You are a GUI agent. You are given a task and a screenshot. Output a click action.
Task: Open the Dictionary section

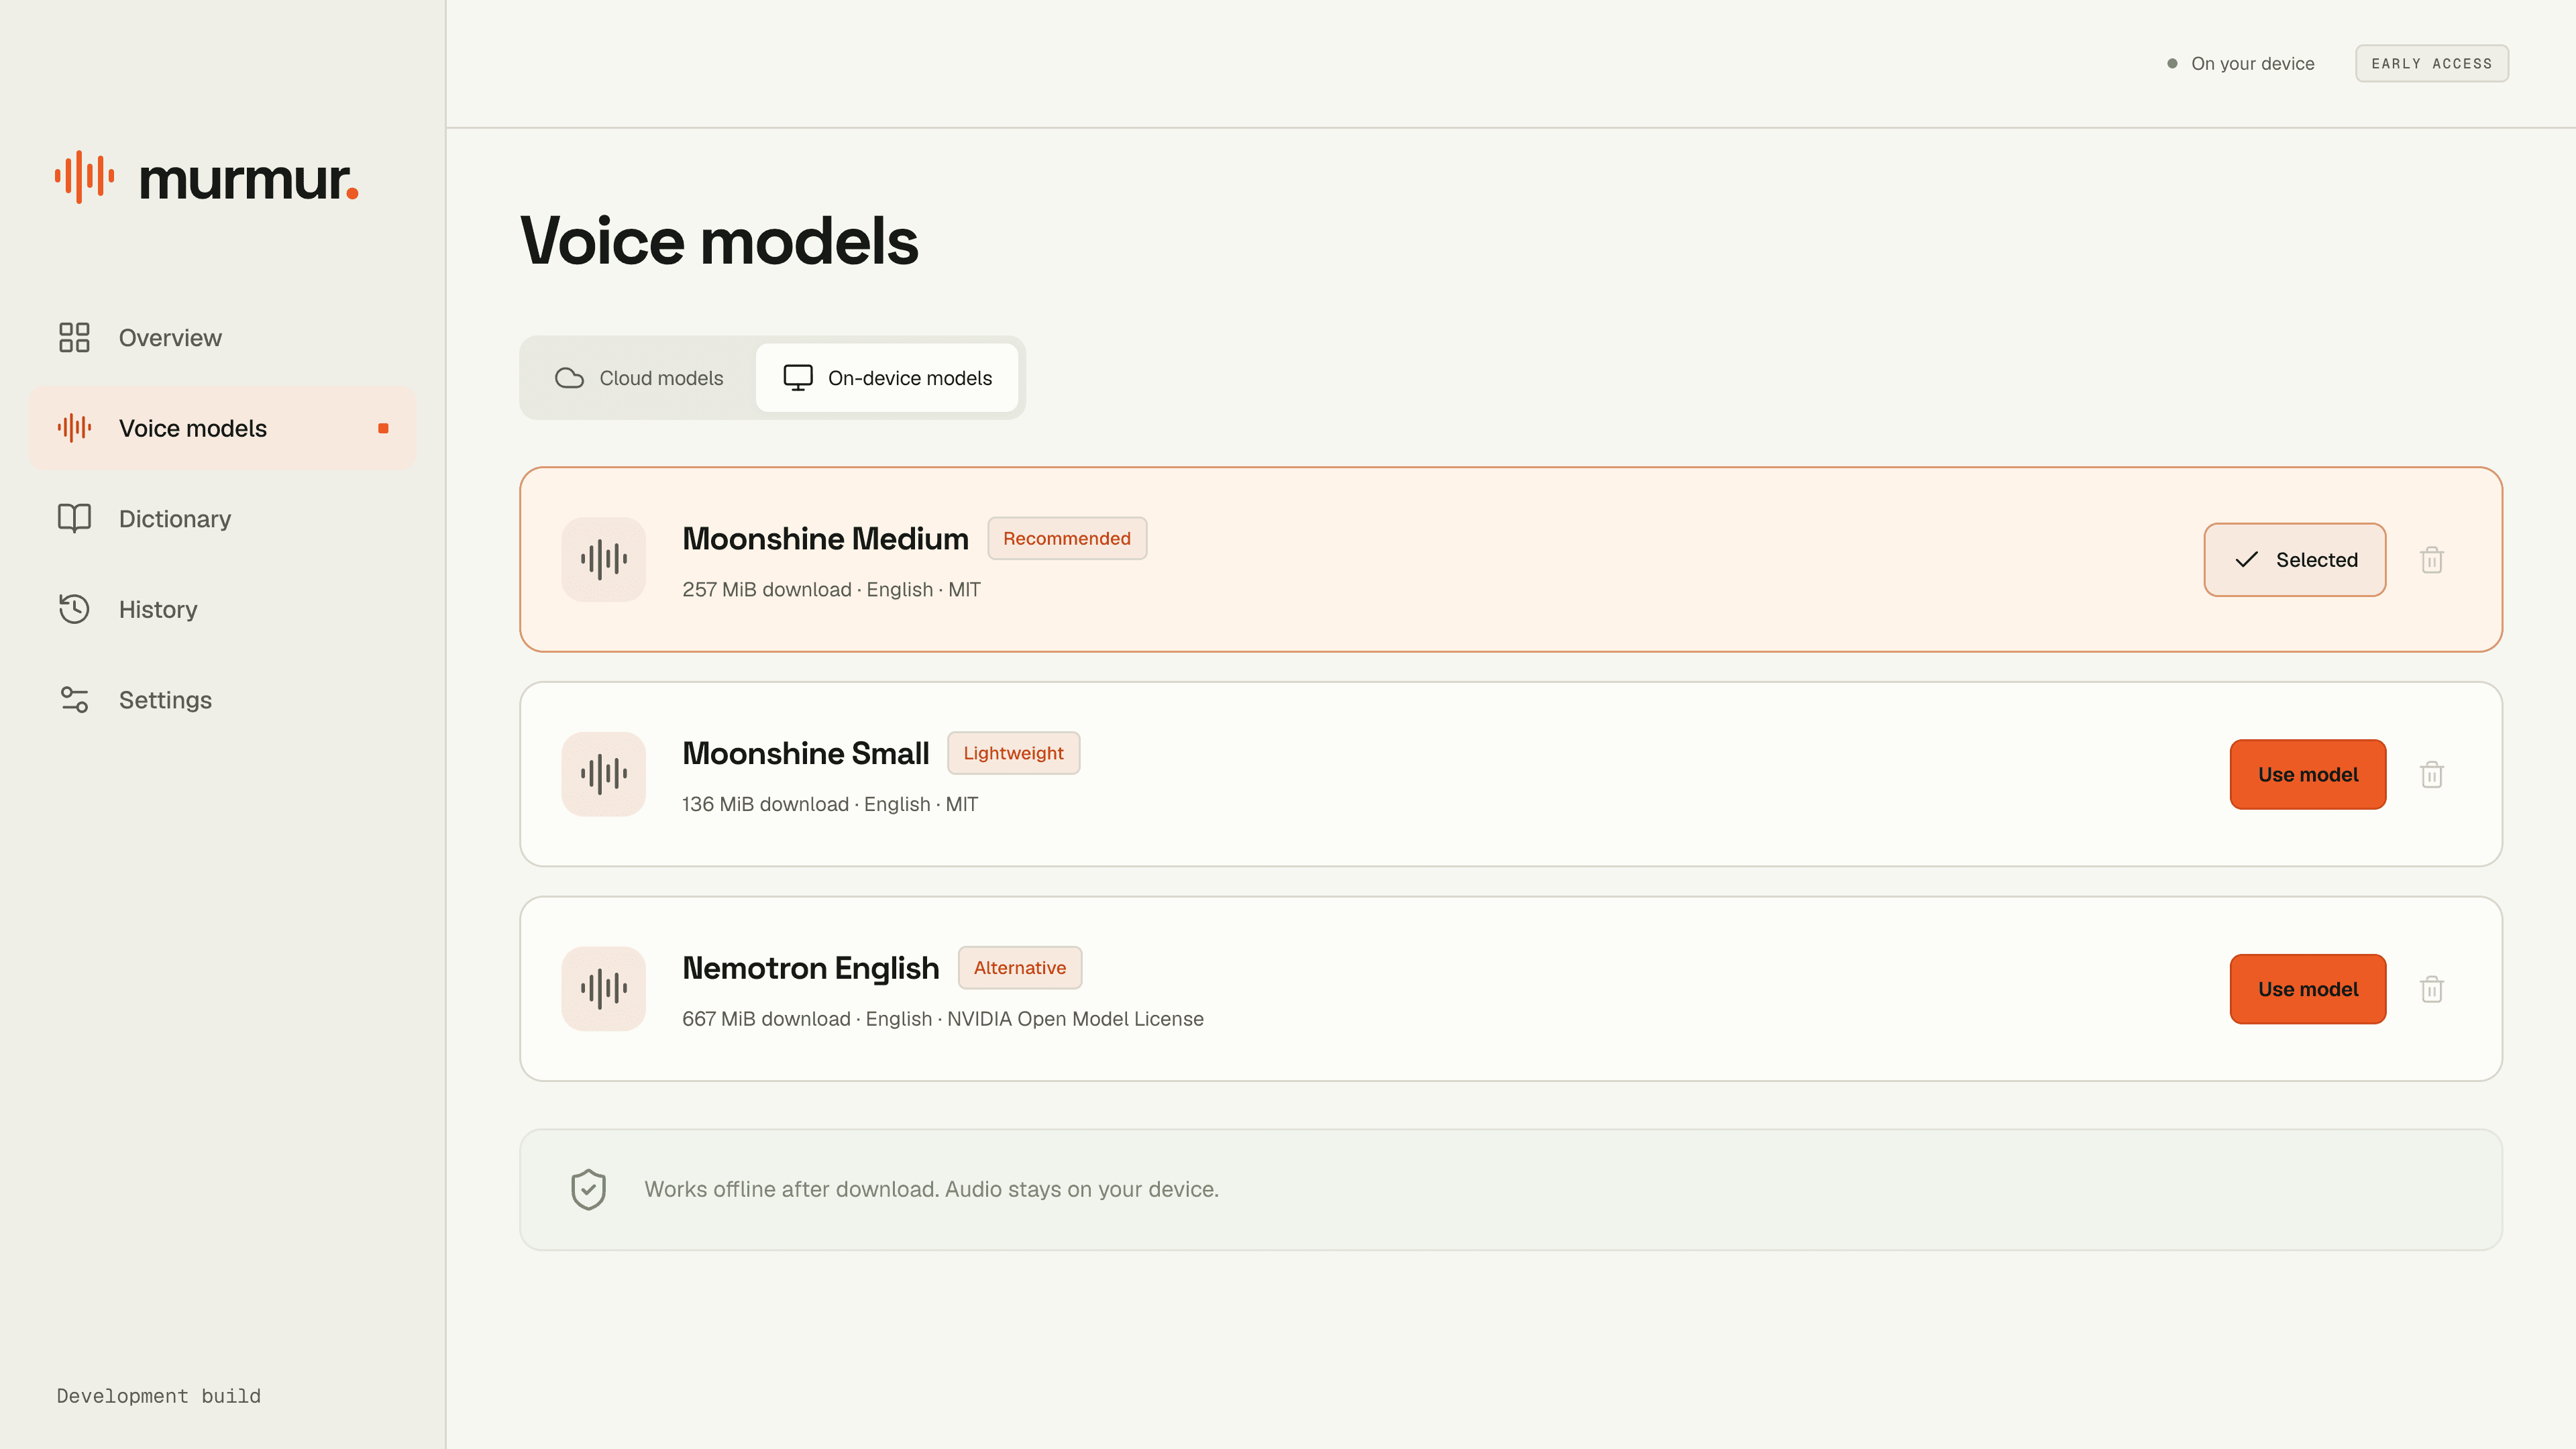pos(222,519)
